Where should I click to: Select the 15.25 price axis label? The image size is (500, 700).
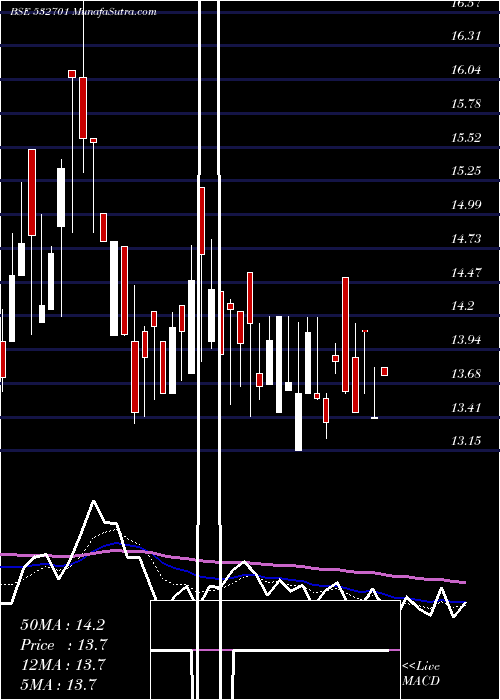pyautogui.click(x=466, y=171)
